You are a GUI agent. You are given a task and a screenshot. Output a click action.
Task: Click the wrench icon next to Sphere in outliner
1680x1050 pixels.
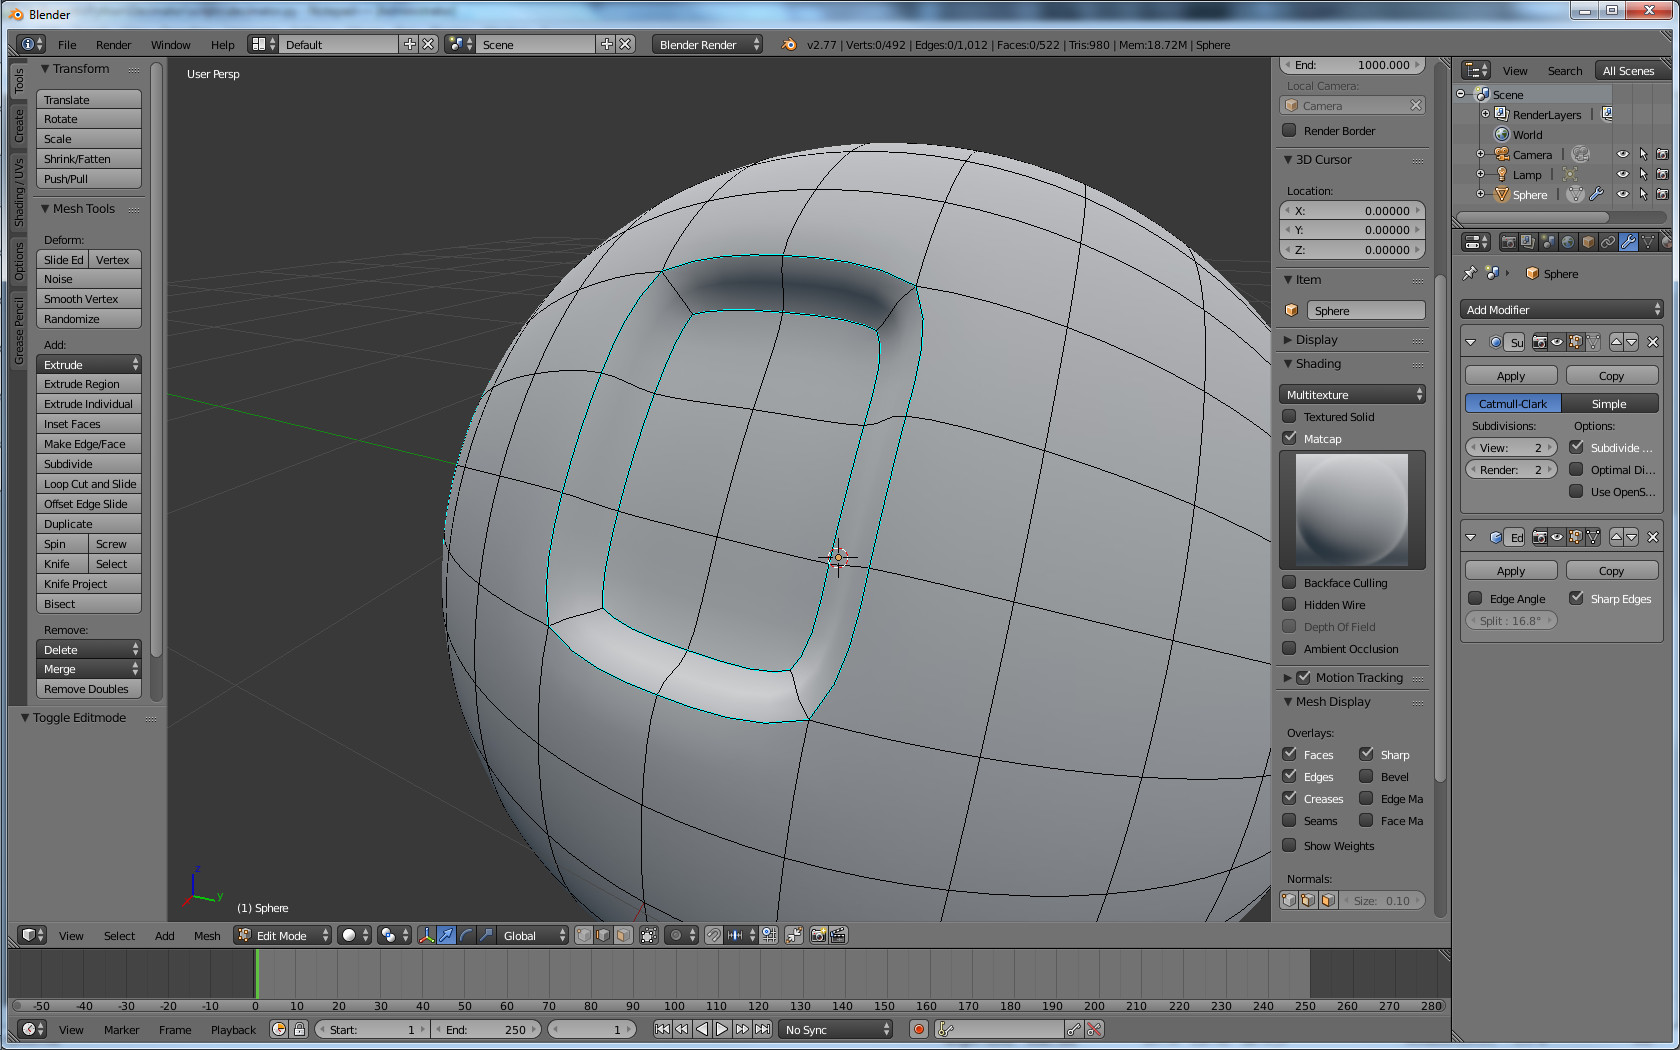pyautogui.click(x=1596, y=194)
